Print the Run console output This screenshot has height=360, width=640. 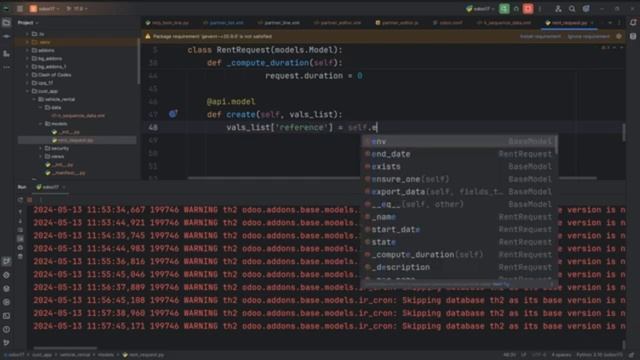pos(20,247)
